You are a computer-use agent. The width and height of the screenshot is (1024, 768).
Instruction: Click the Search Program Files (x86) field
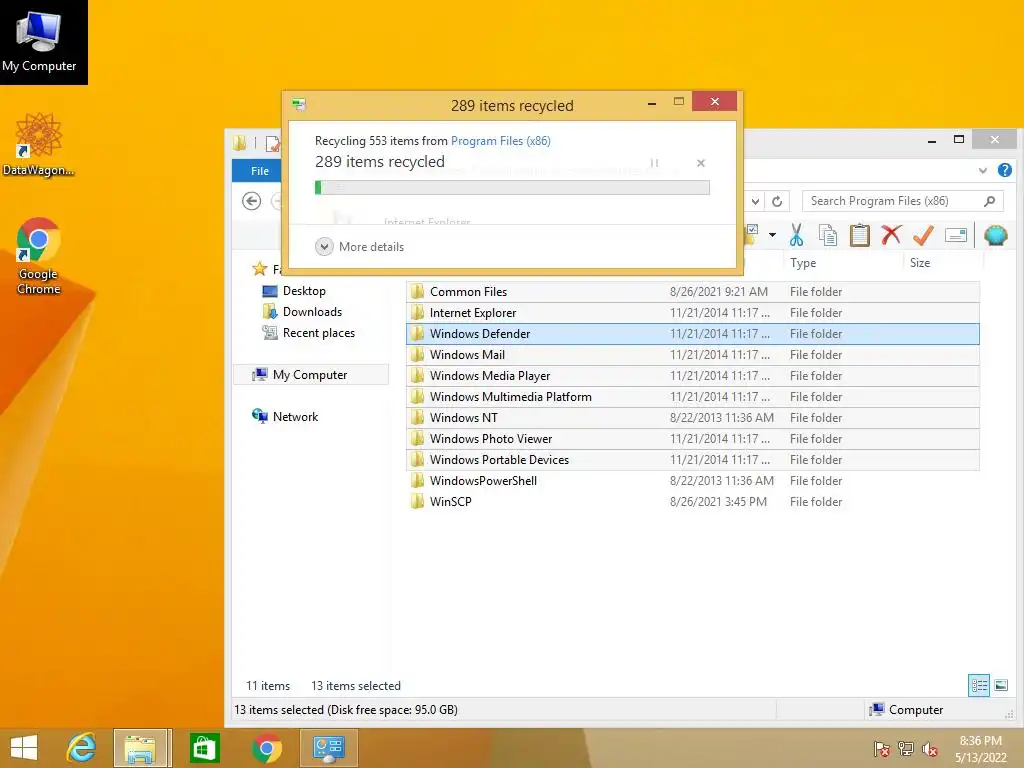click(x=903, y=201)
